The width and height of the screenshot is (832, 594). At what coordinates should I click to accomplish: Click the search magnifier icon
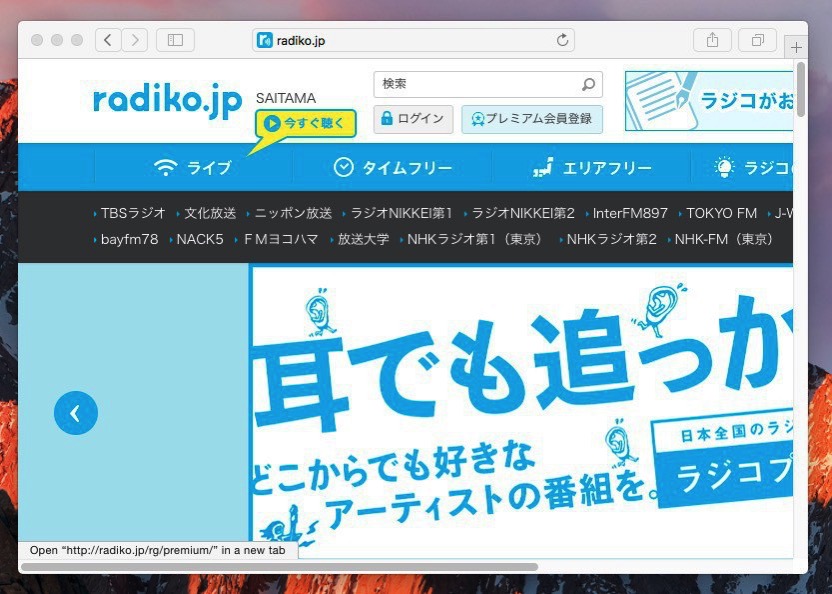coord(588,84)
